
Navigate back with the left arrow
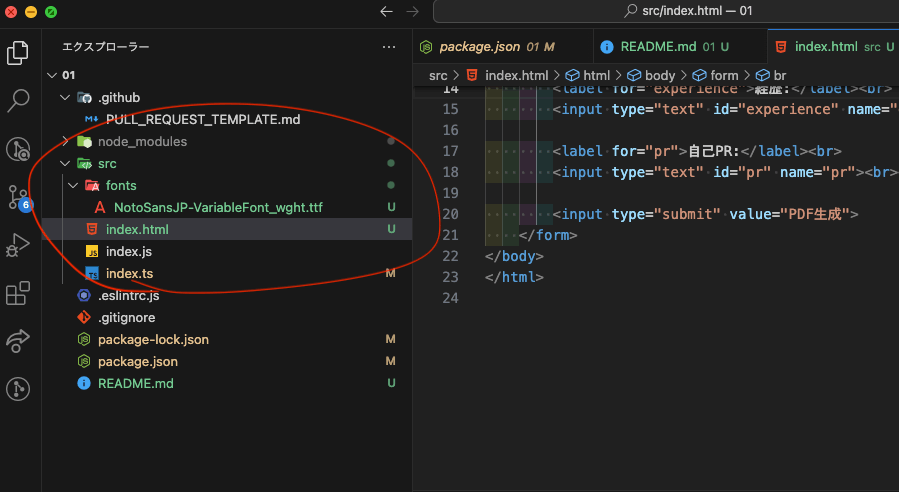coord(386,11)
